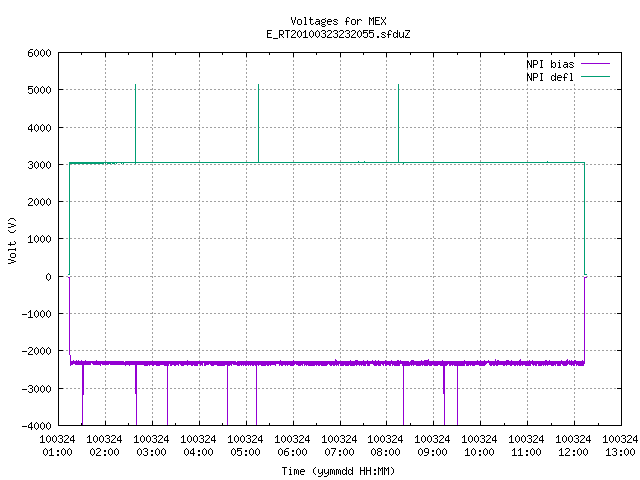This screenshot has height=480, width=640.
Task: Click the green deflection spike after 05:00
Action: pos(258,122)
